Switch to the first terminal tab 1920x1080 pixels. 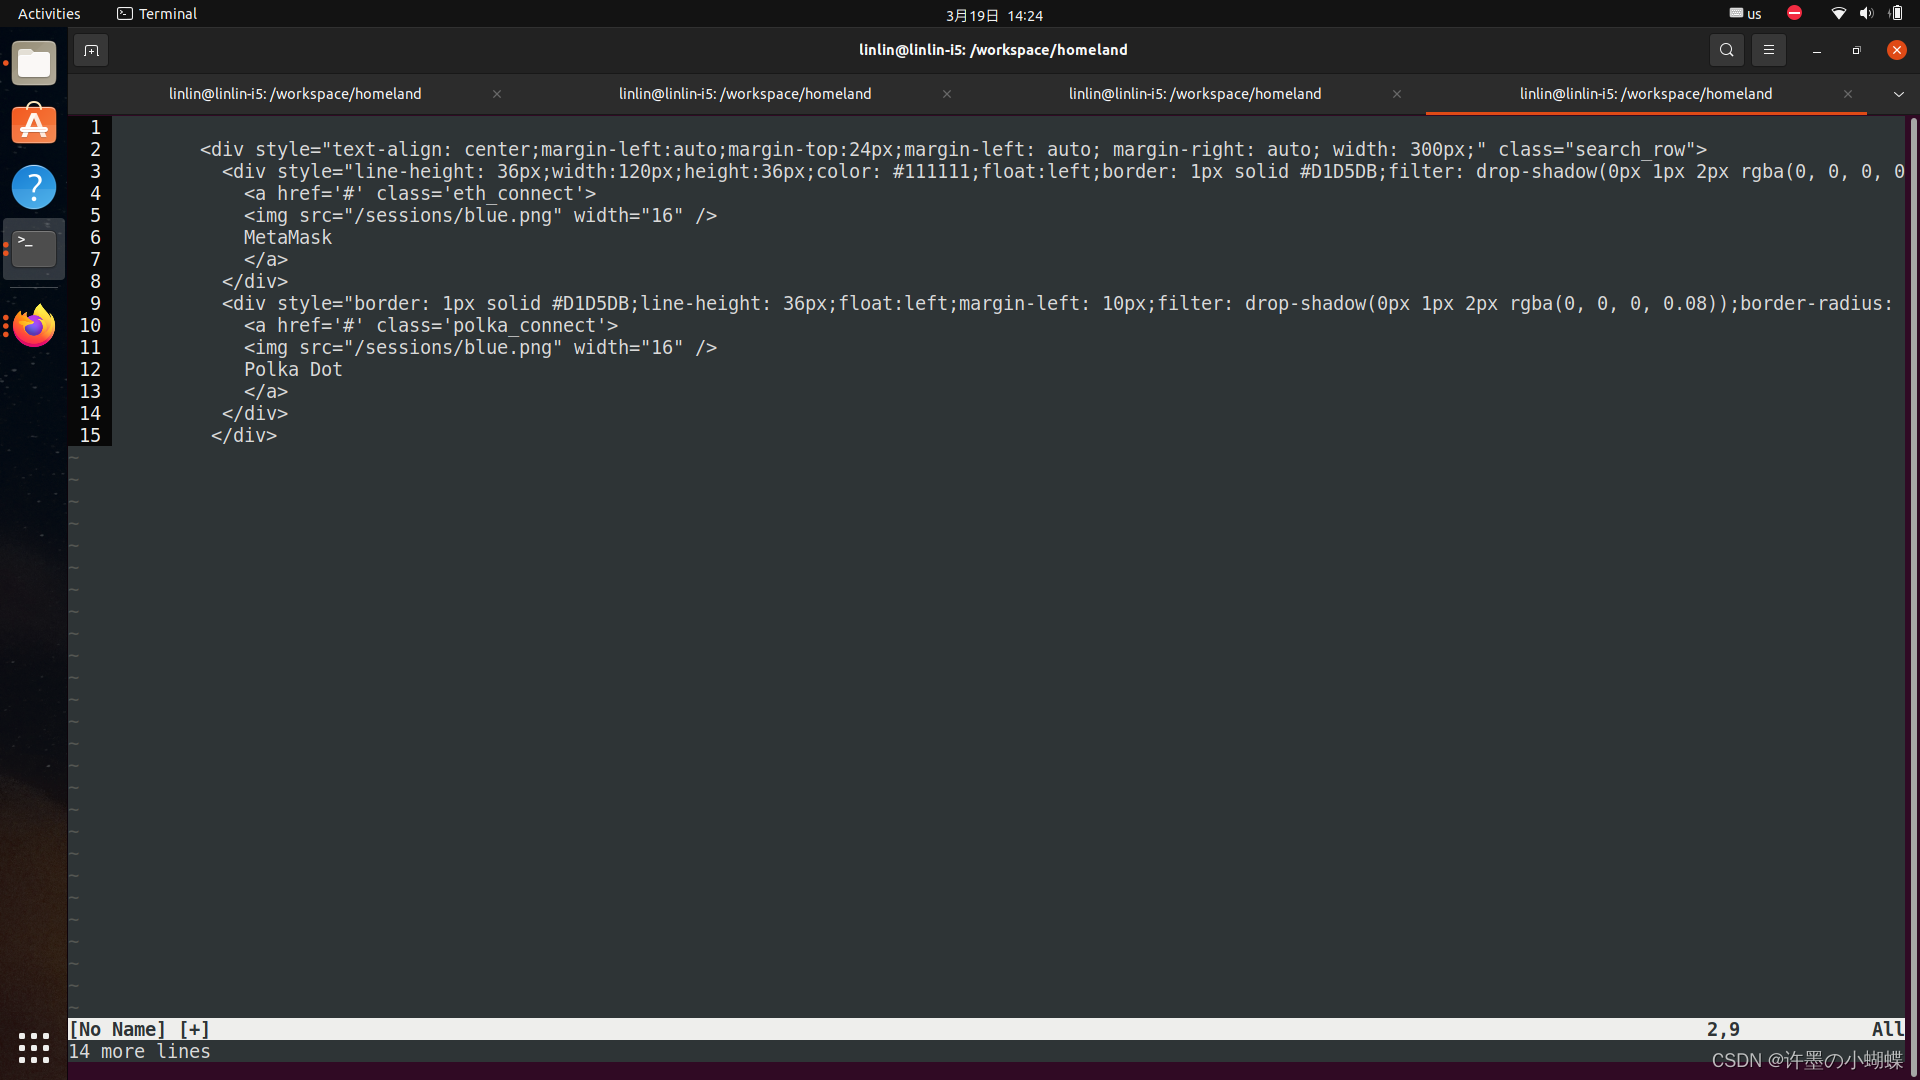coord(295,94)
